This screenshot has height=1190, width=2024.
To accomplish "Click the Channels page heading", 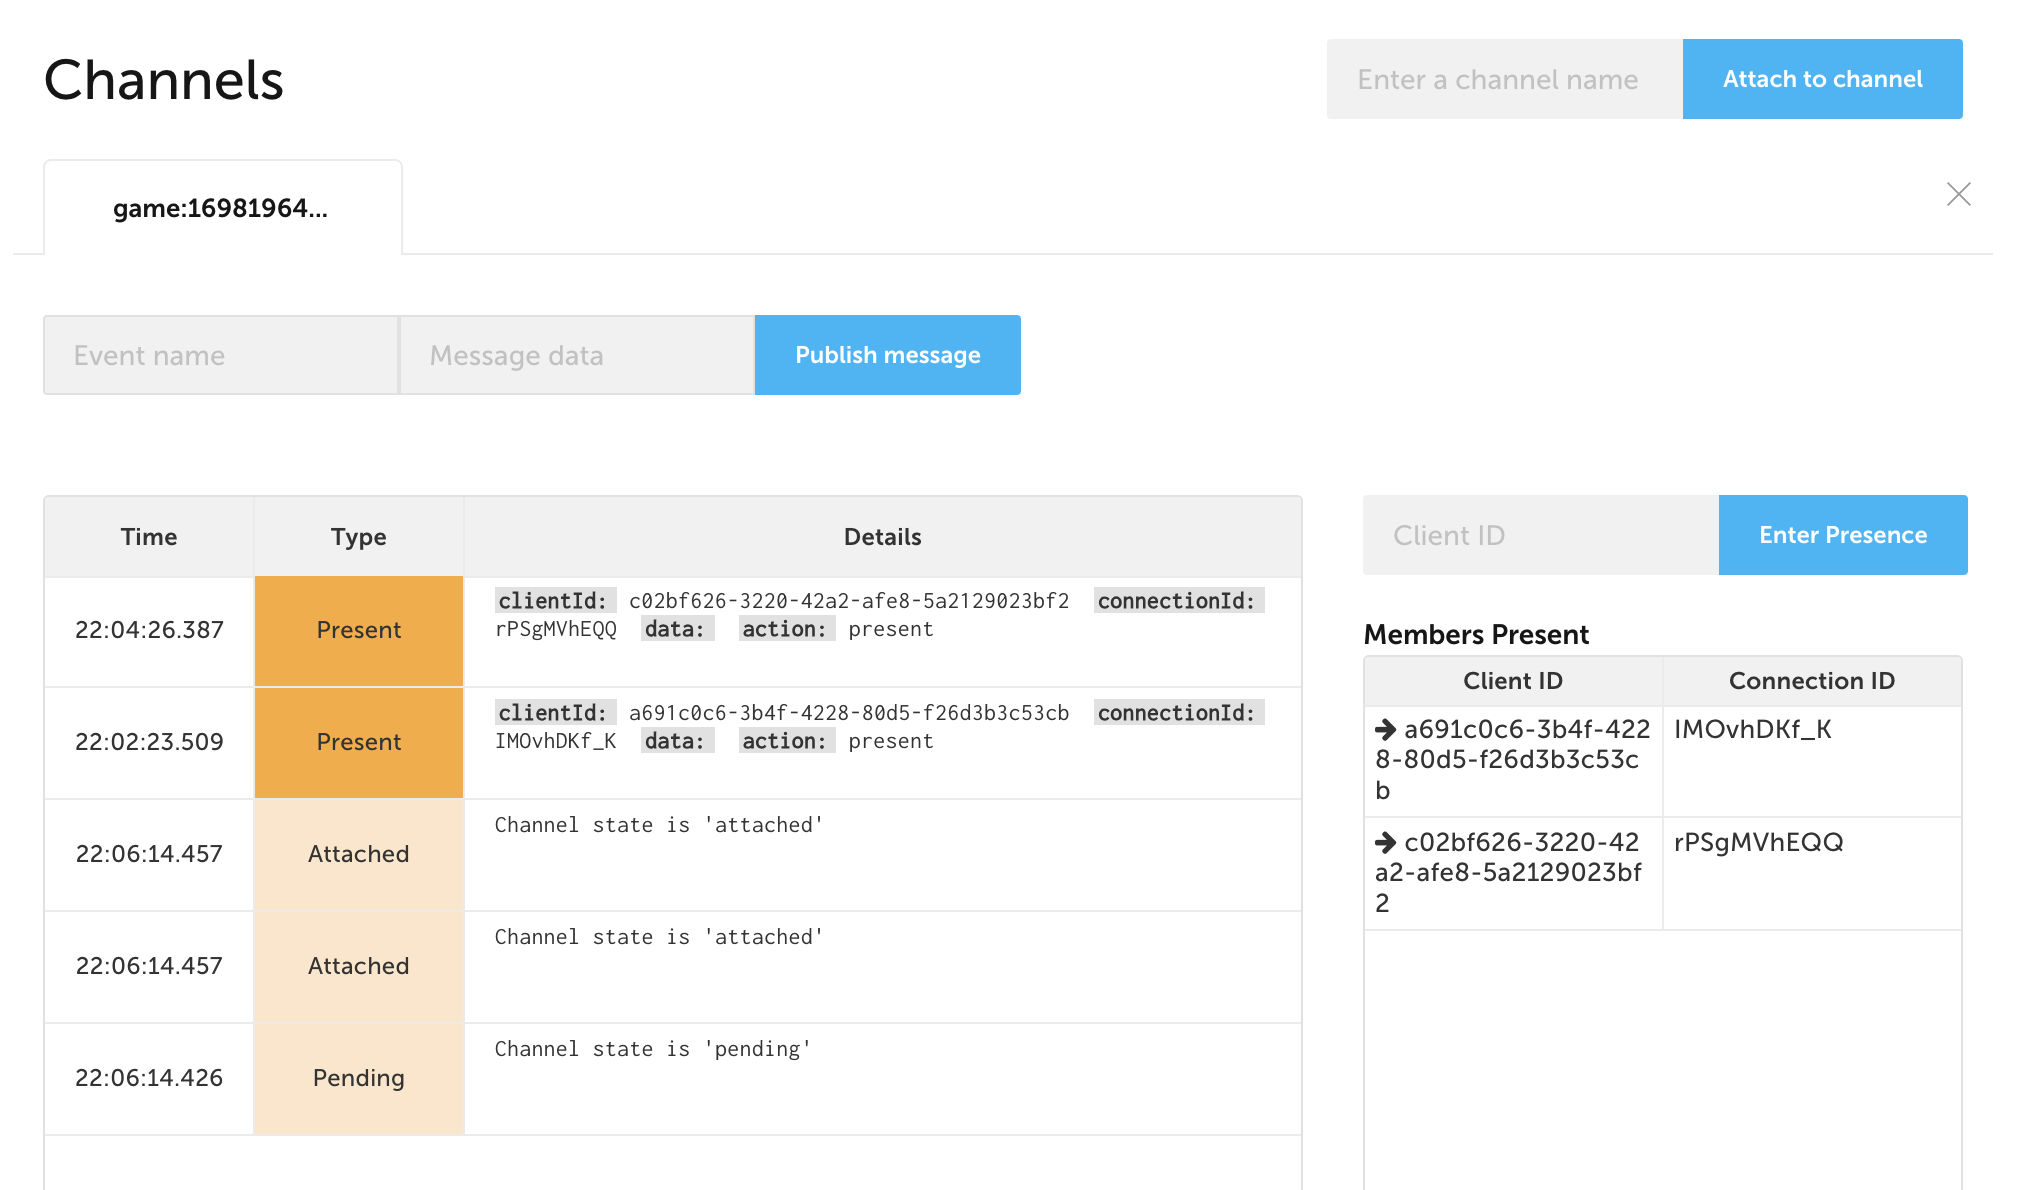I will [x=164, y=80].
